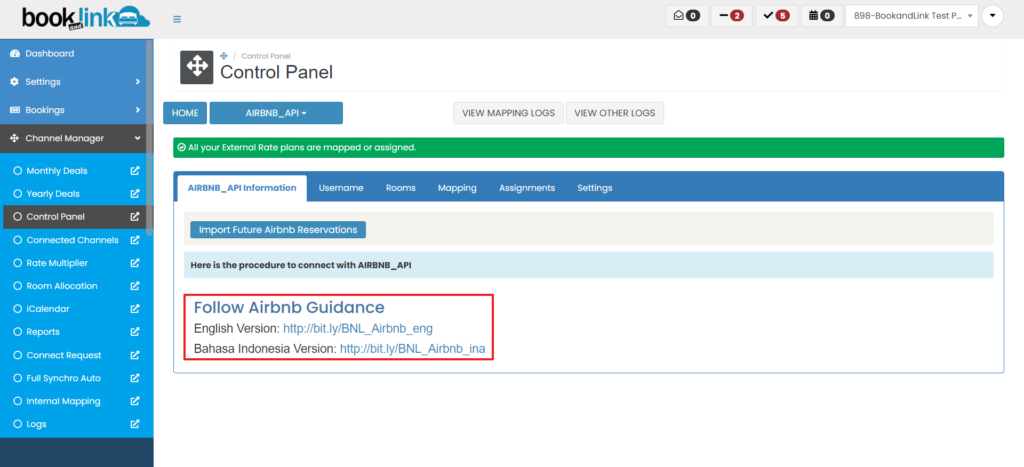Image resolution: width=1024 pixels, height=467 pixels.
Task: Click the Follow Airbnb Guidance heading
Action: coord(289,308)
